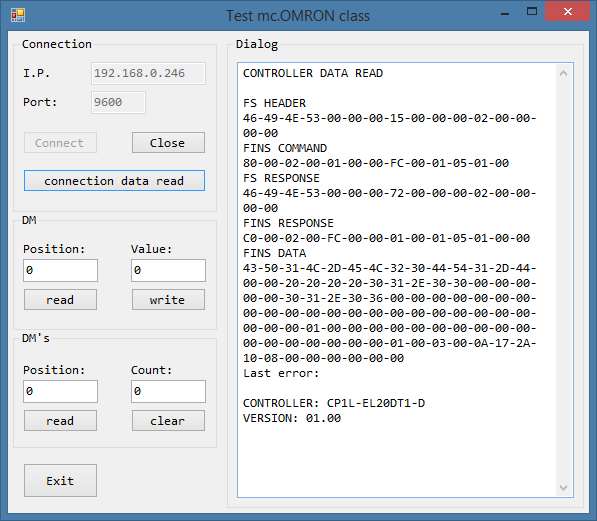
Task: Click the Close connection button
Action: tap(168, 143)
